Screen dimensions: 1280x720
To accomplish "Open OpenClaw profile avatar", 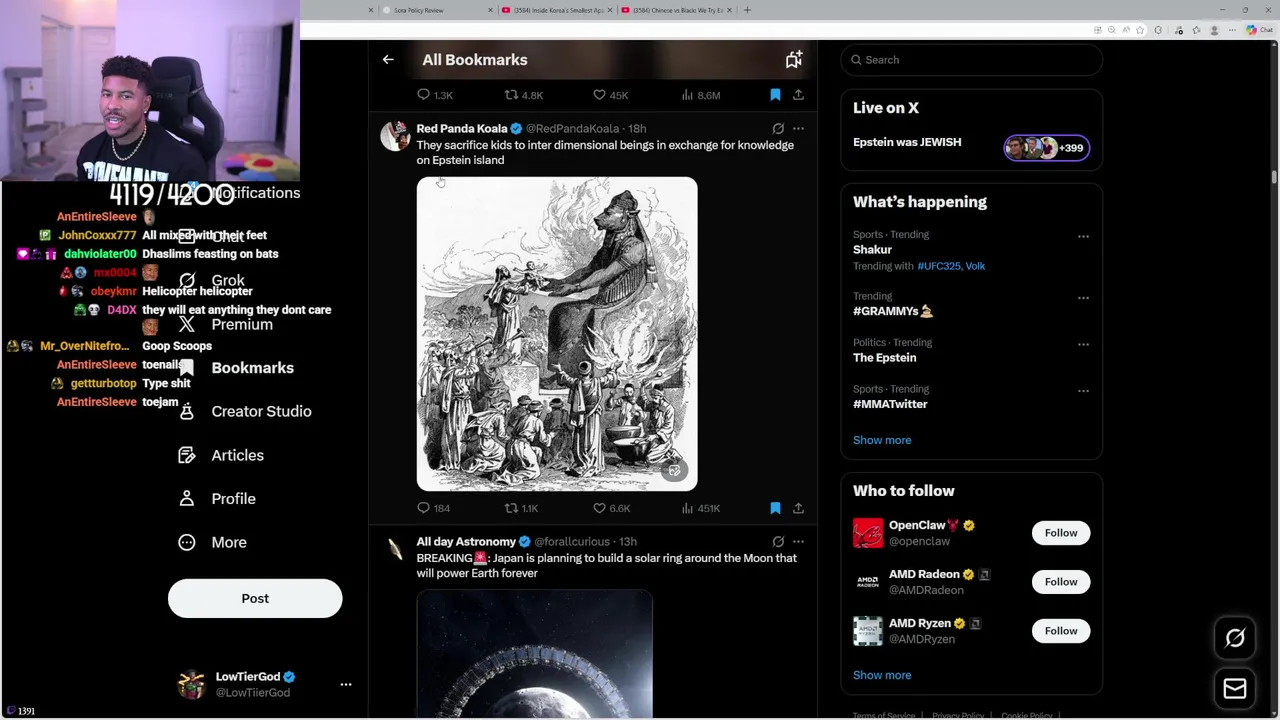I will click(x=868, y=533).
